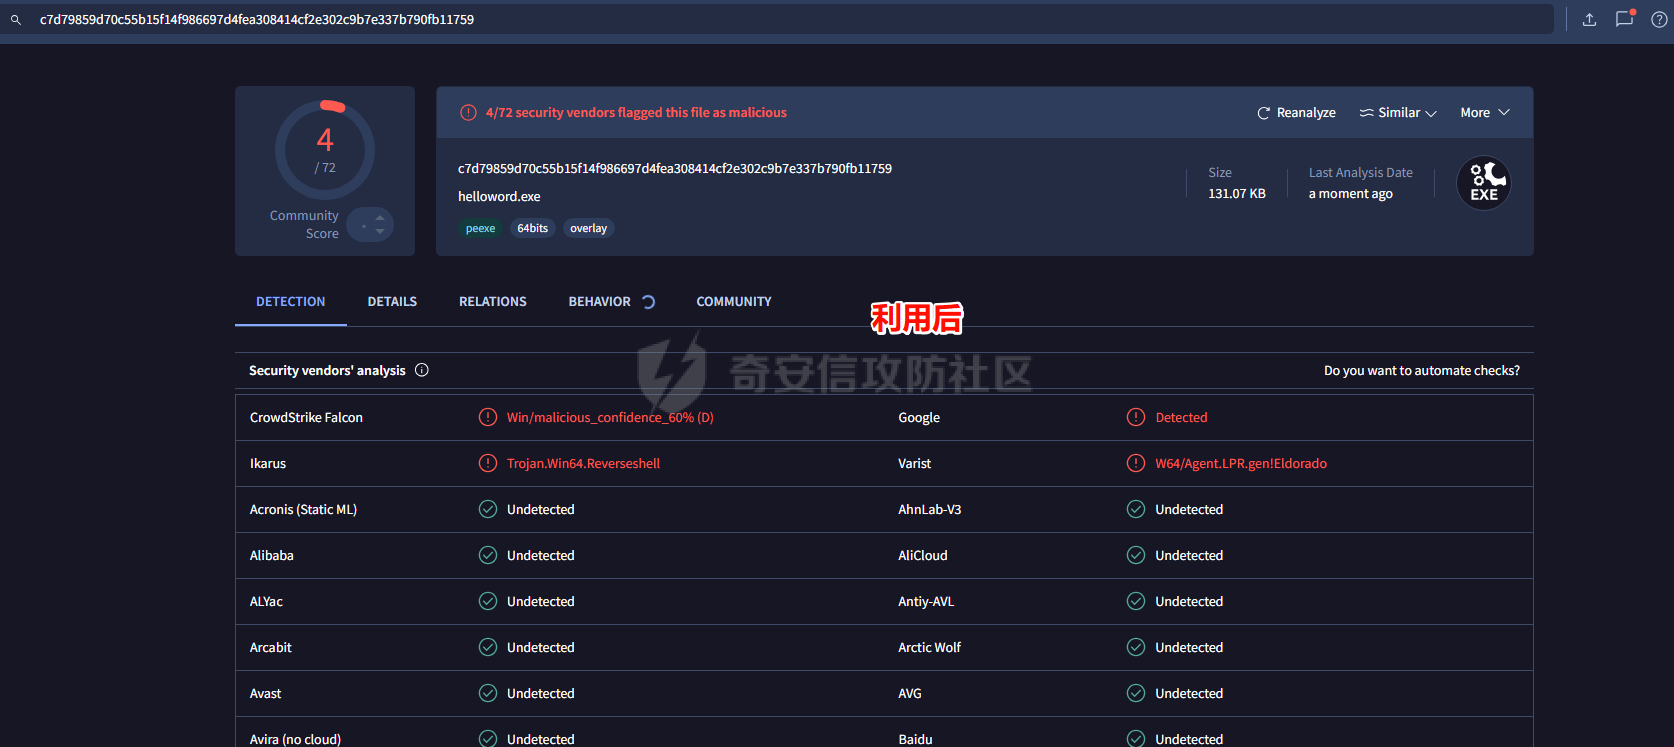This screenshot has width=1674, height=747.
Task: Click the peexe tag
Action: (480, 229)
